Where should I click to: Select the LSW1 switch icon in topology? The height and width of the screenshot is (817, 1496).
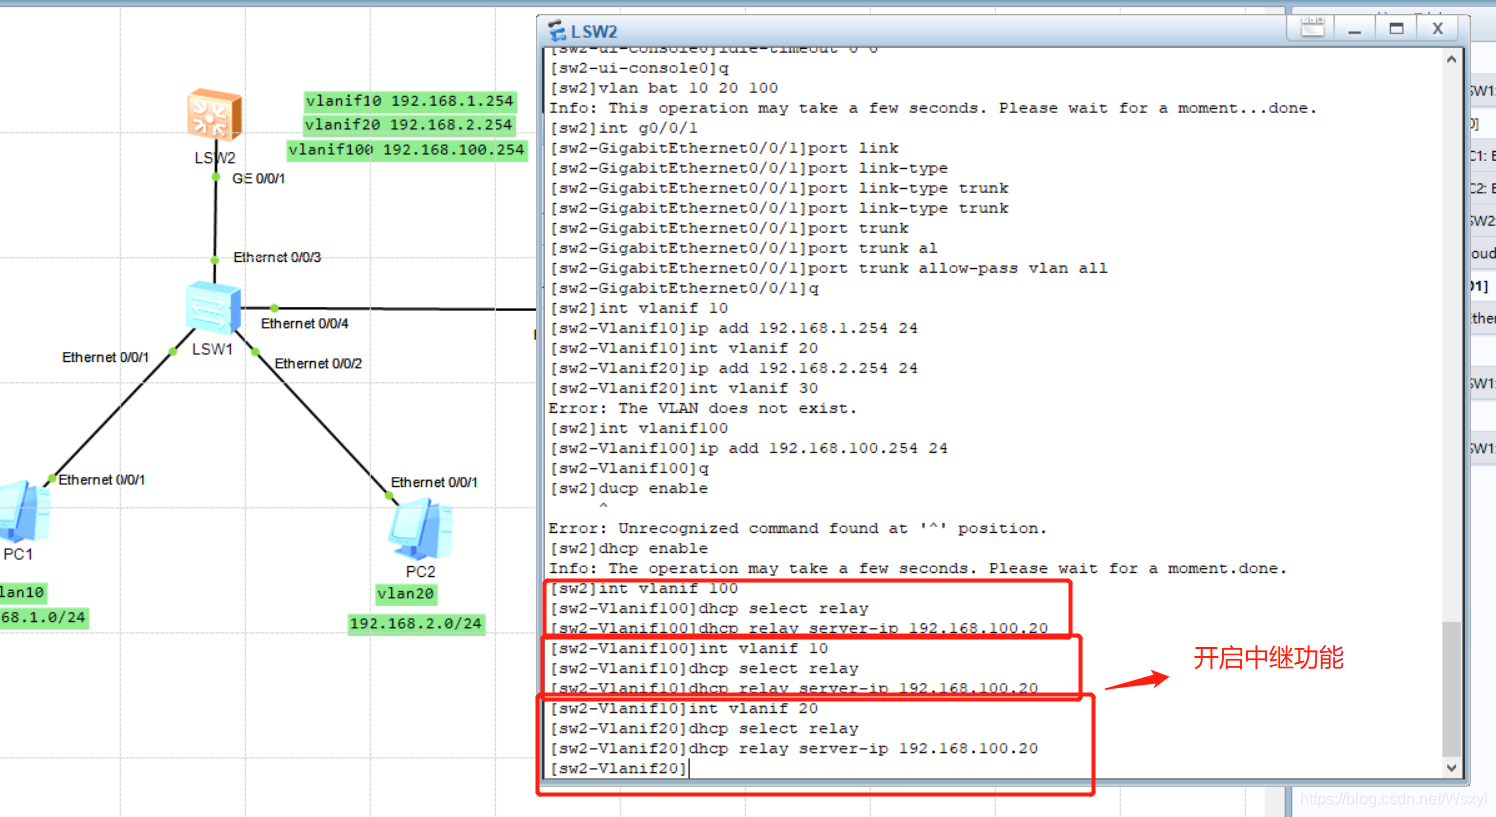pyautogui.click(x=213, y=307)
